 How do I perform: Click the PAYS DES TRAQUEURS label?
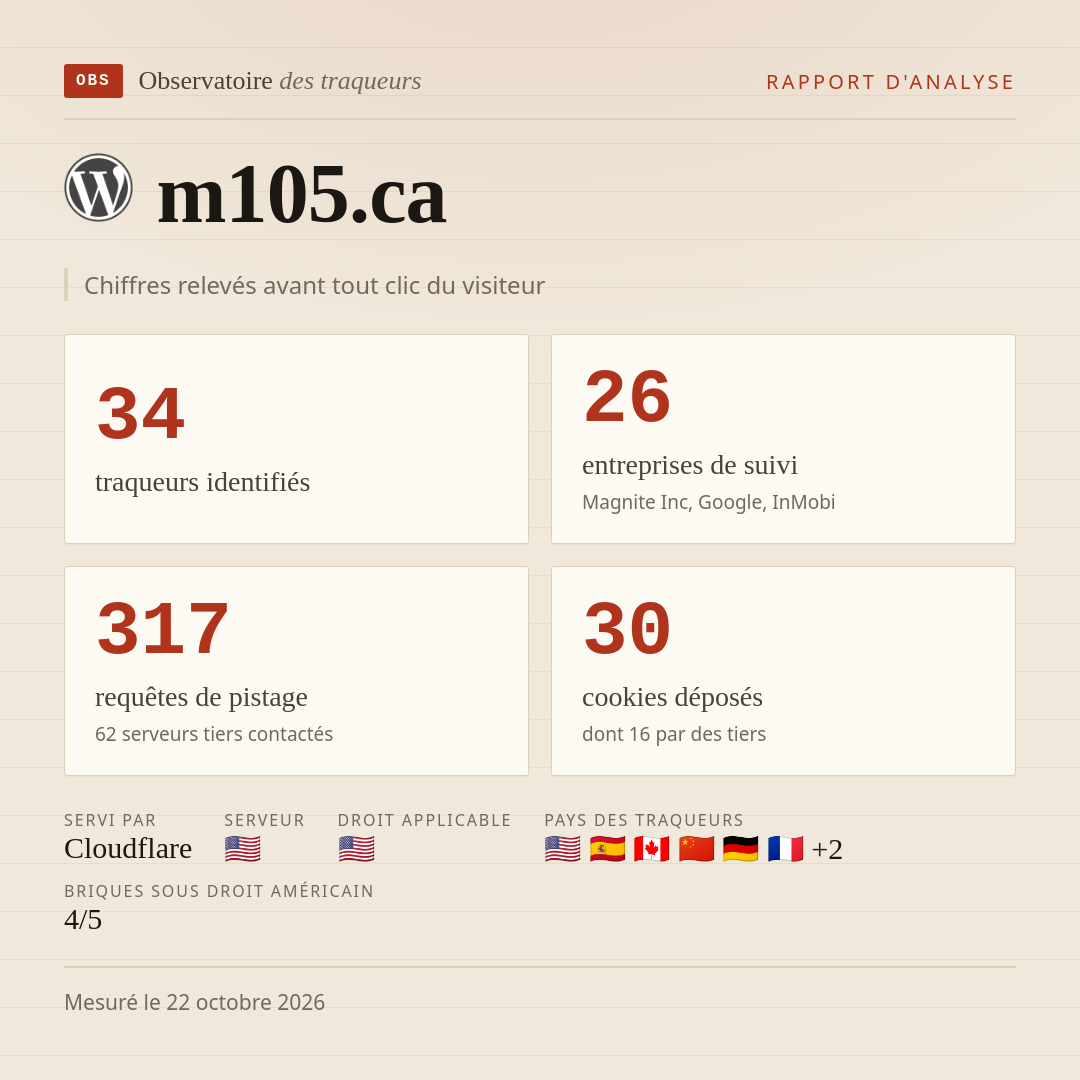[644, 820]
